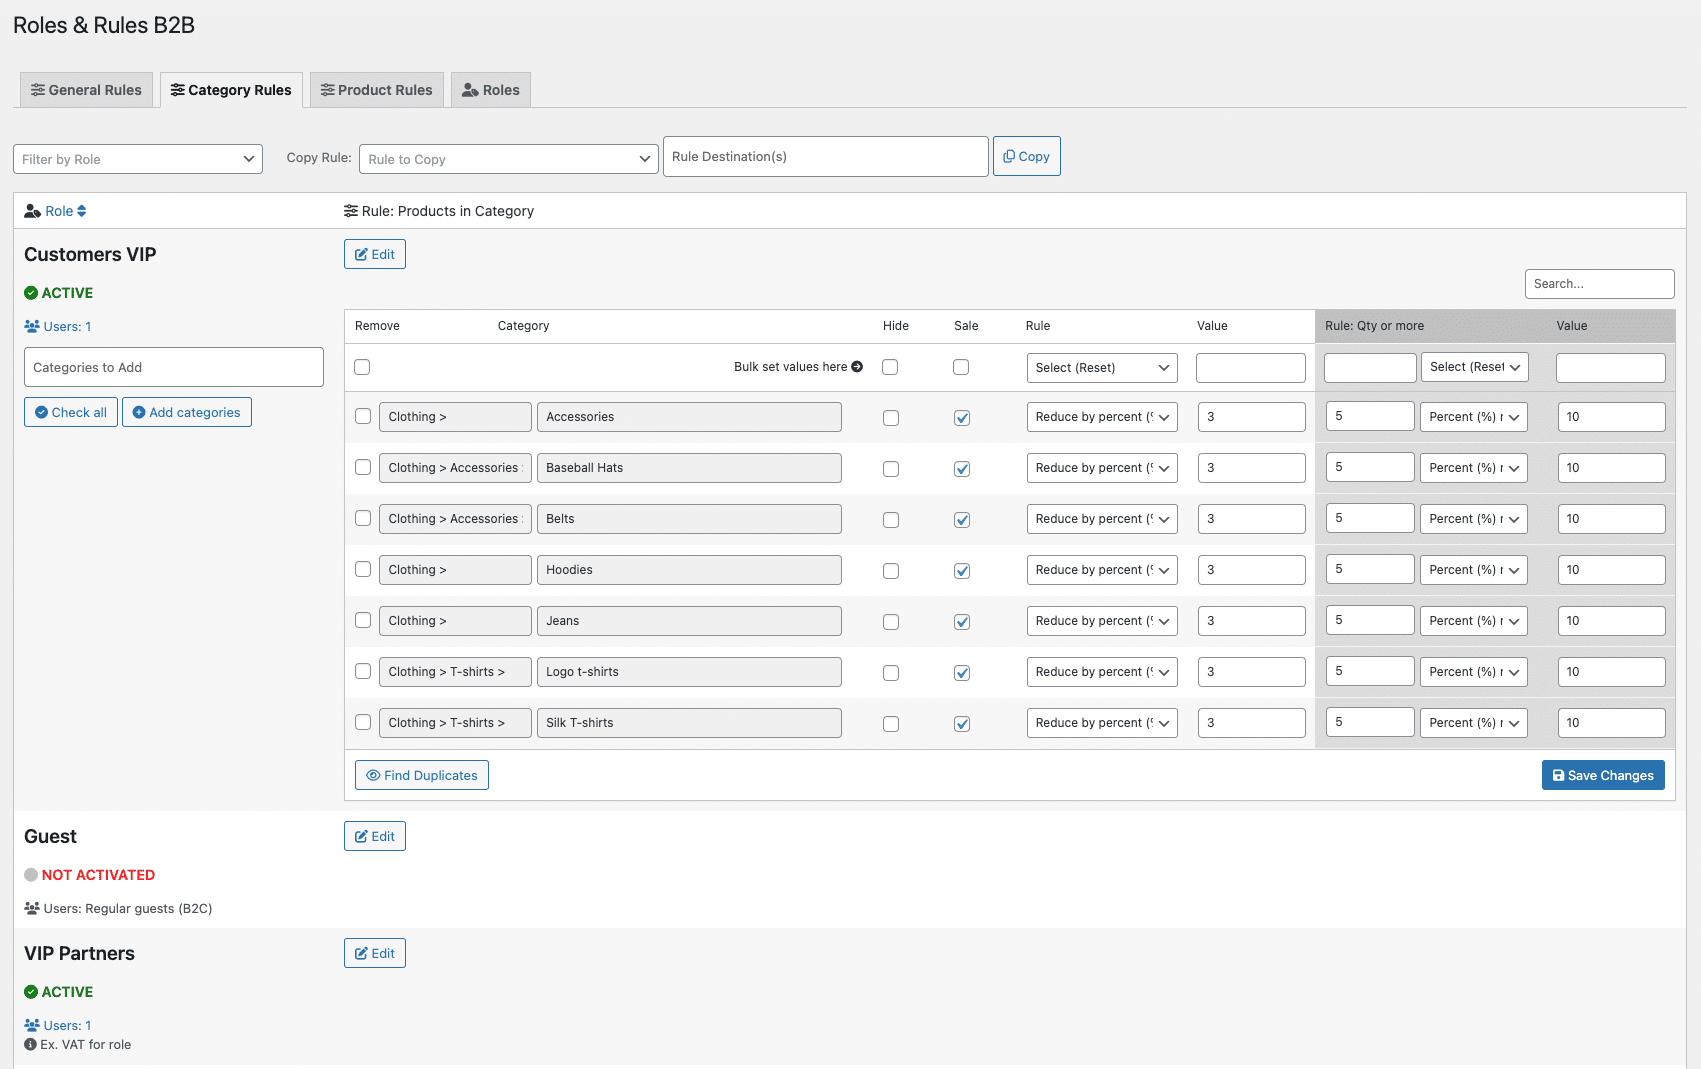Click the sliders icon beside Rule: Products in Category
Viewport: 1701px width, 1069px height.
click(x=351, y=211)
